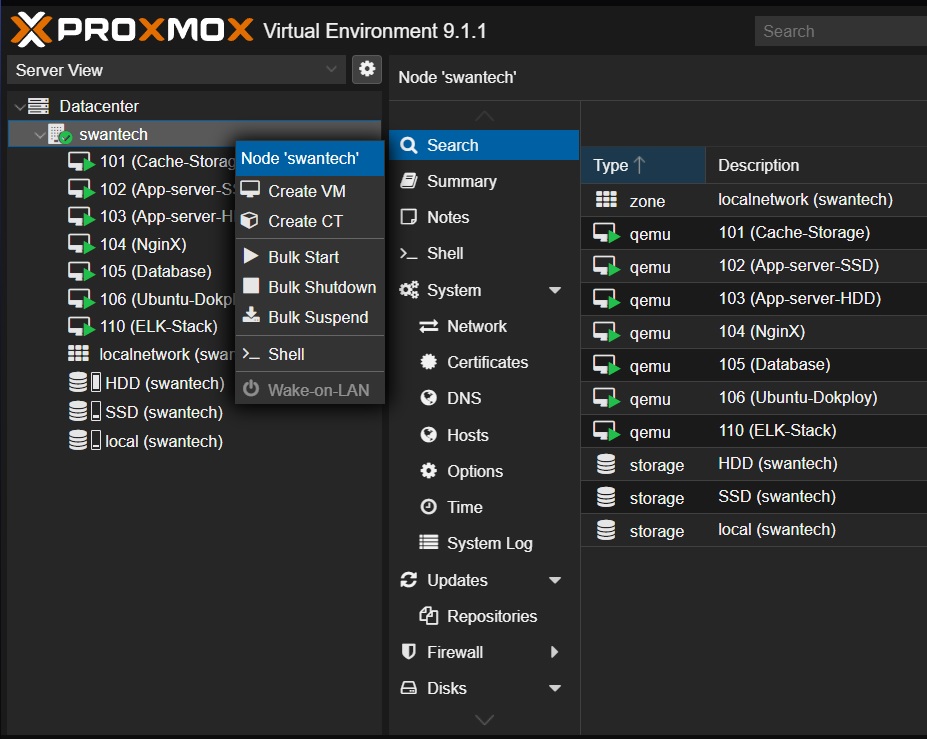Click VM icon for 105 (Database) in tree
927x739 pixels.
coord(81,271)
